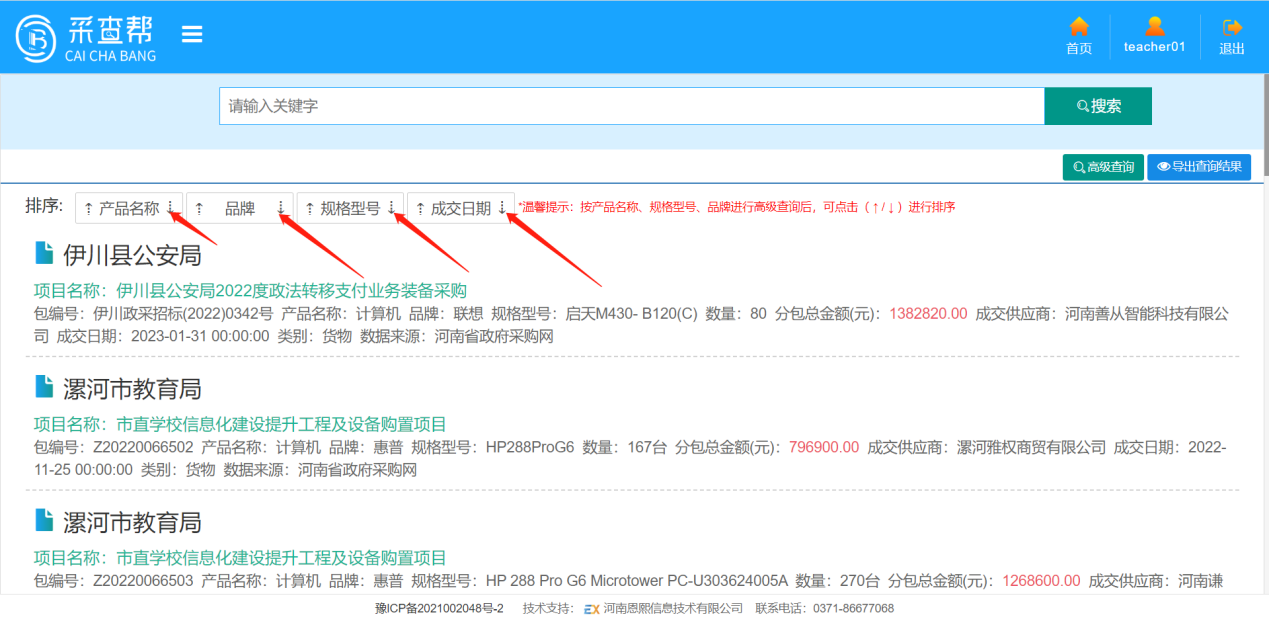1269x623 pixels.
Task: Click the 成交日期 sort label
Action: pos(461,209)
